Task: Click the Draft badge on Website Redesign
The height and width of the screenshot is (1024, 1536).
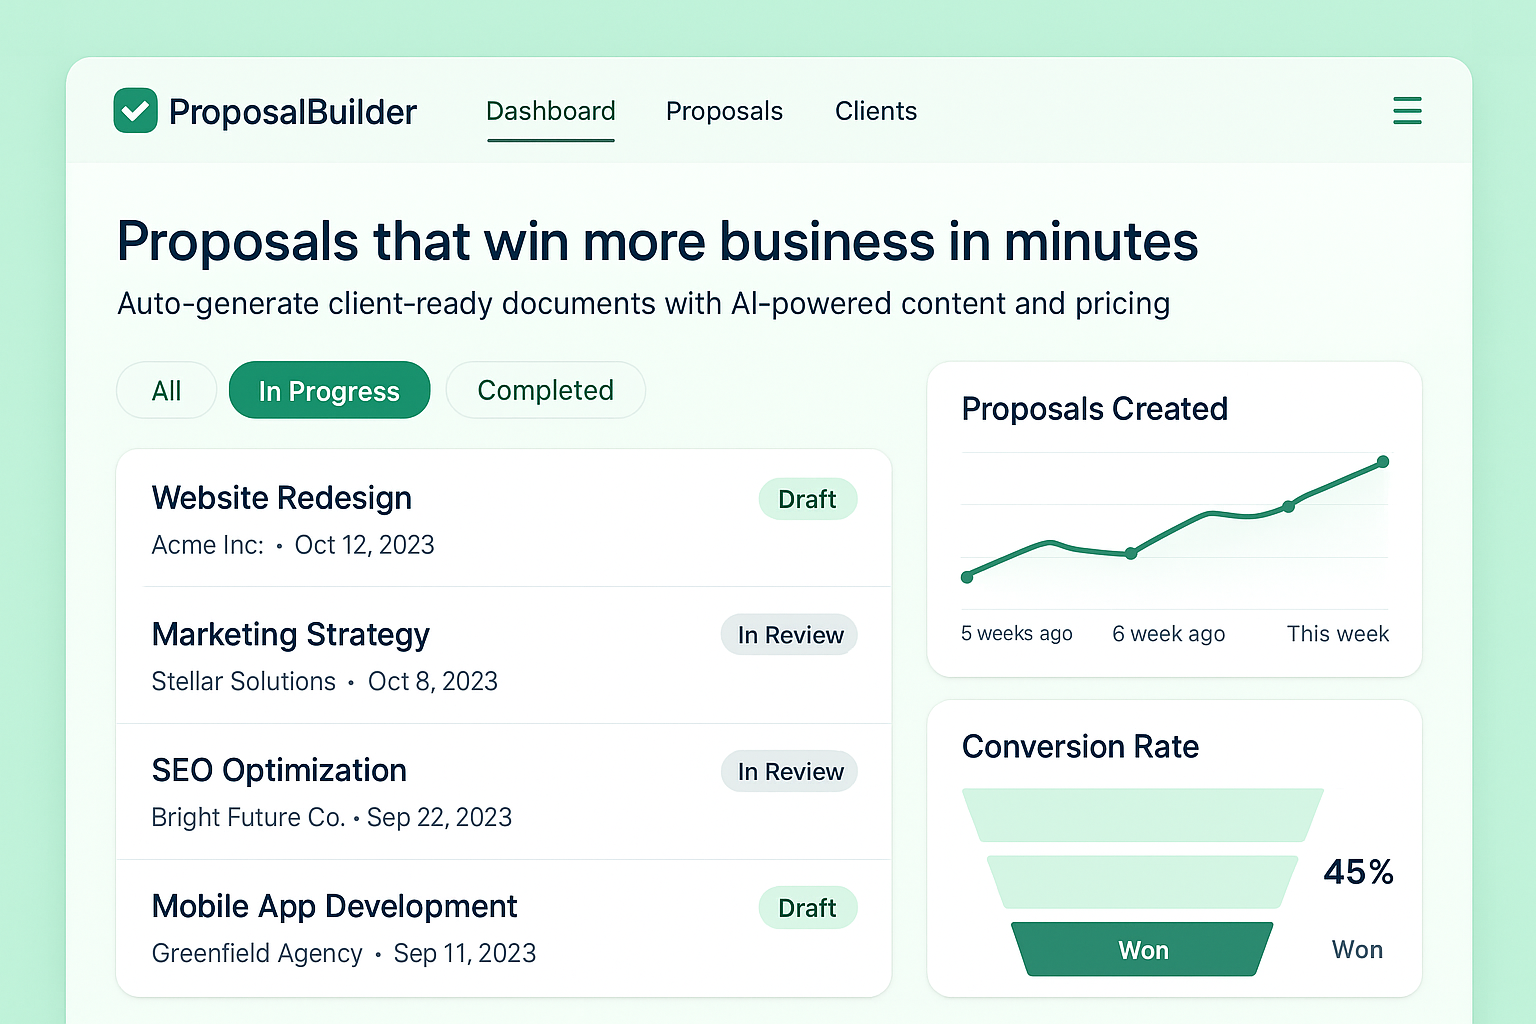Action: (x=808, y=498)
